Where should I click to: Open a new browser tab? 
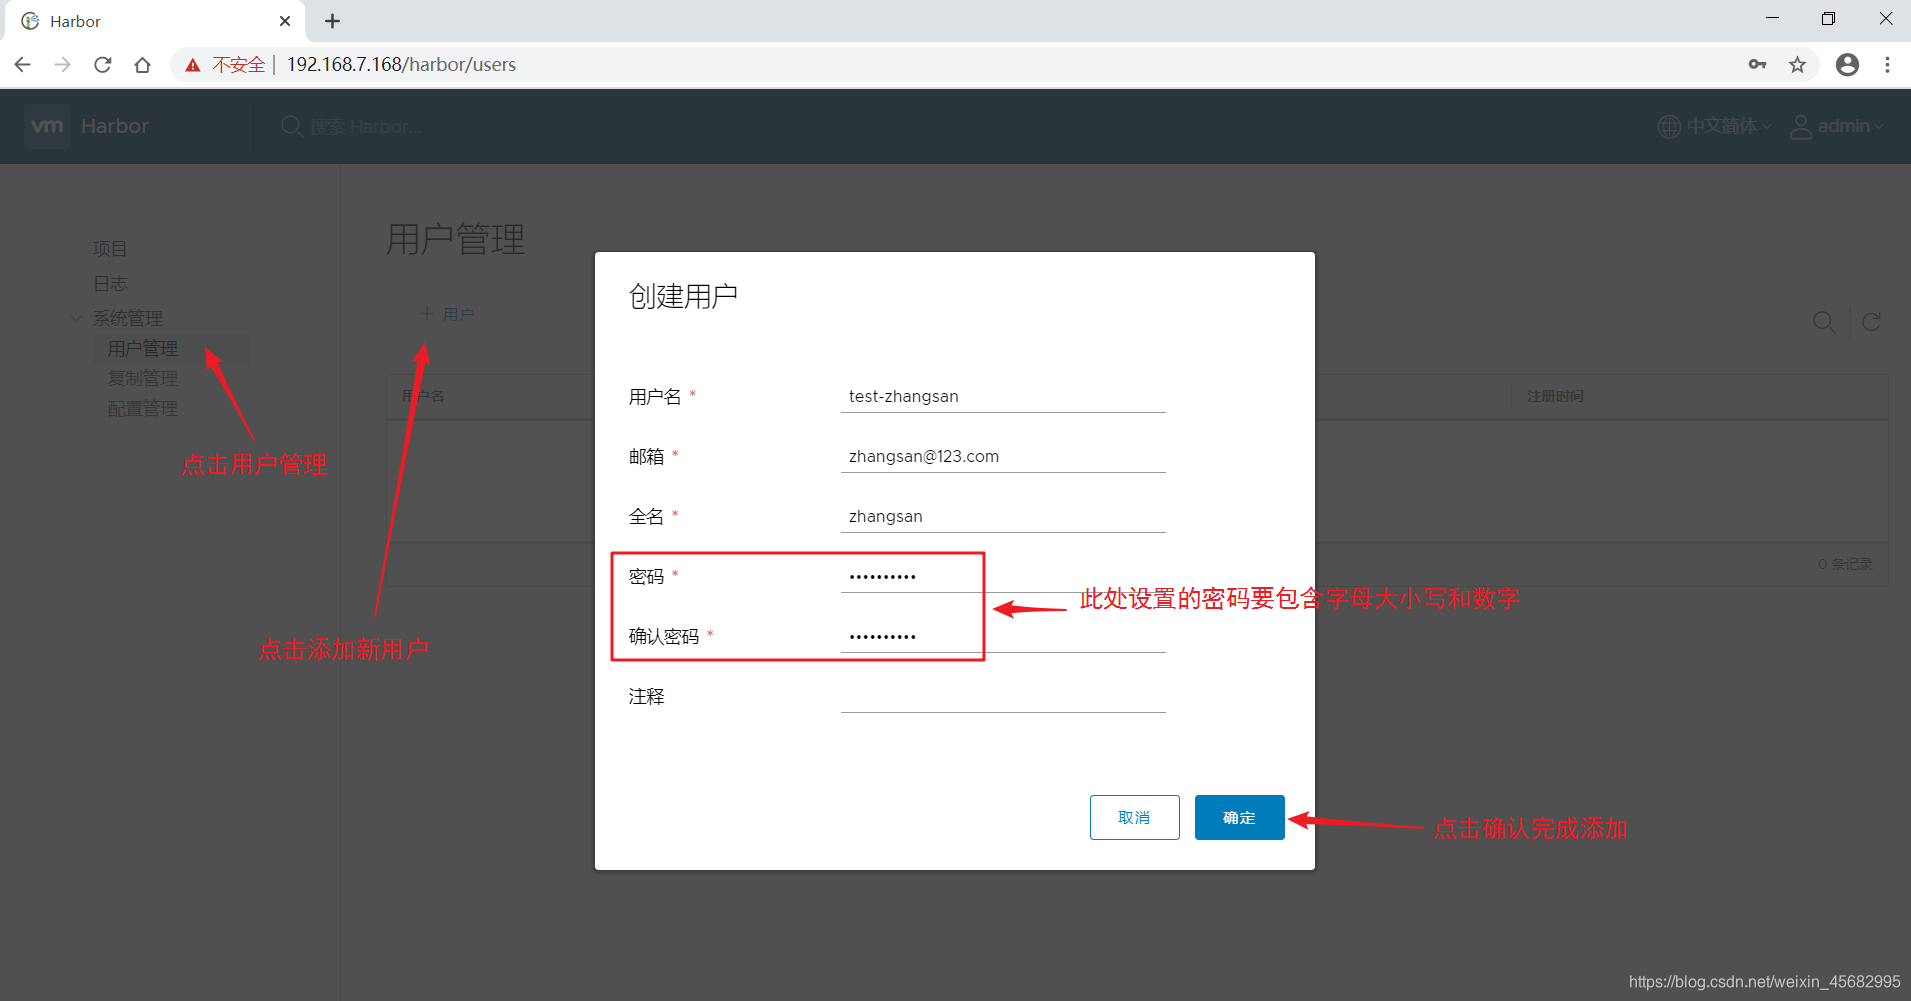click(x=333, y=21)
